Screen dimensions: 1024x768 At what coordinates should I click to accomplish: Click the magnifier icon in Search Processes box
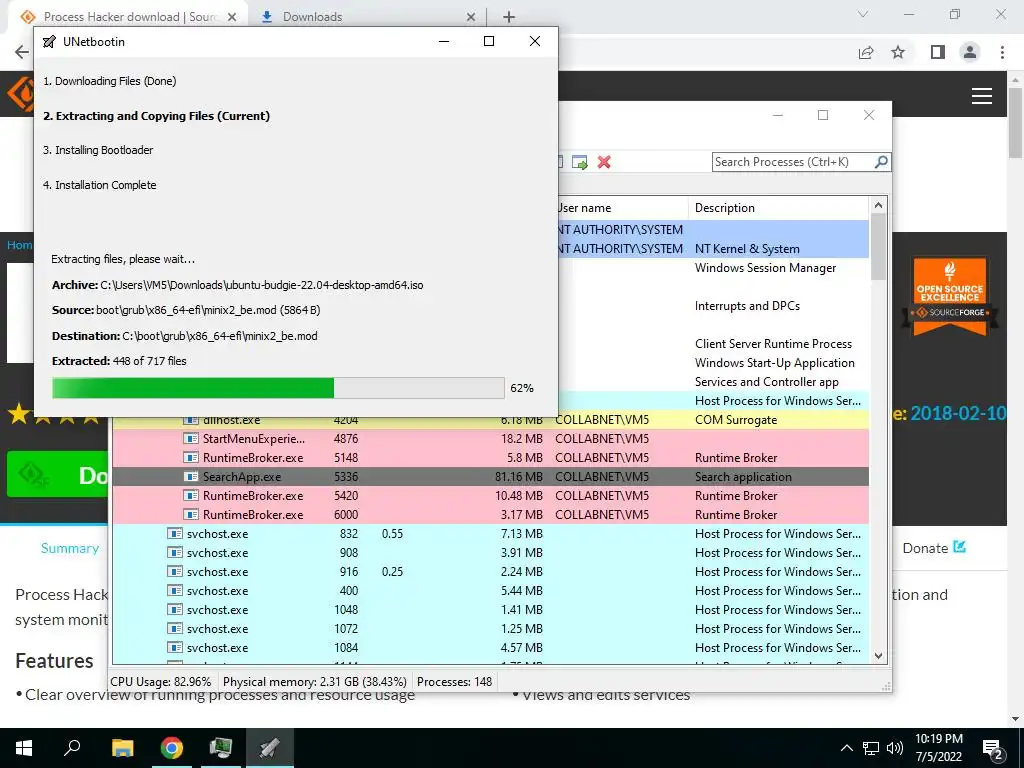coord(880,161)
